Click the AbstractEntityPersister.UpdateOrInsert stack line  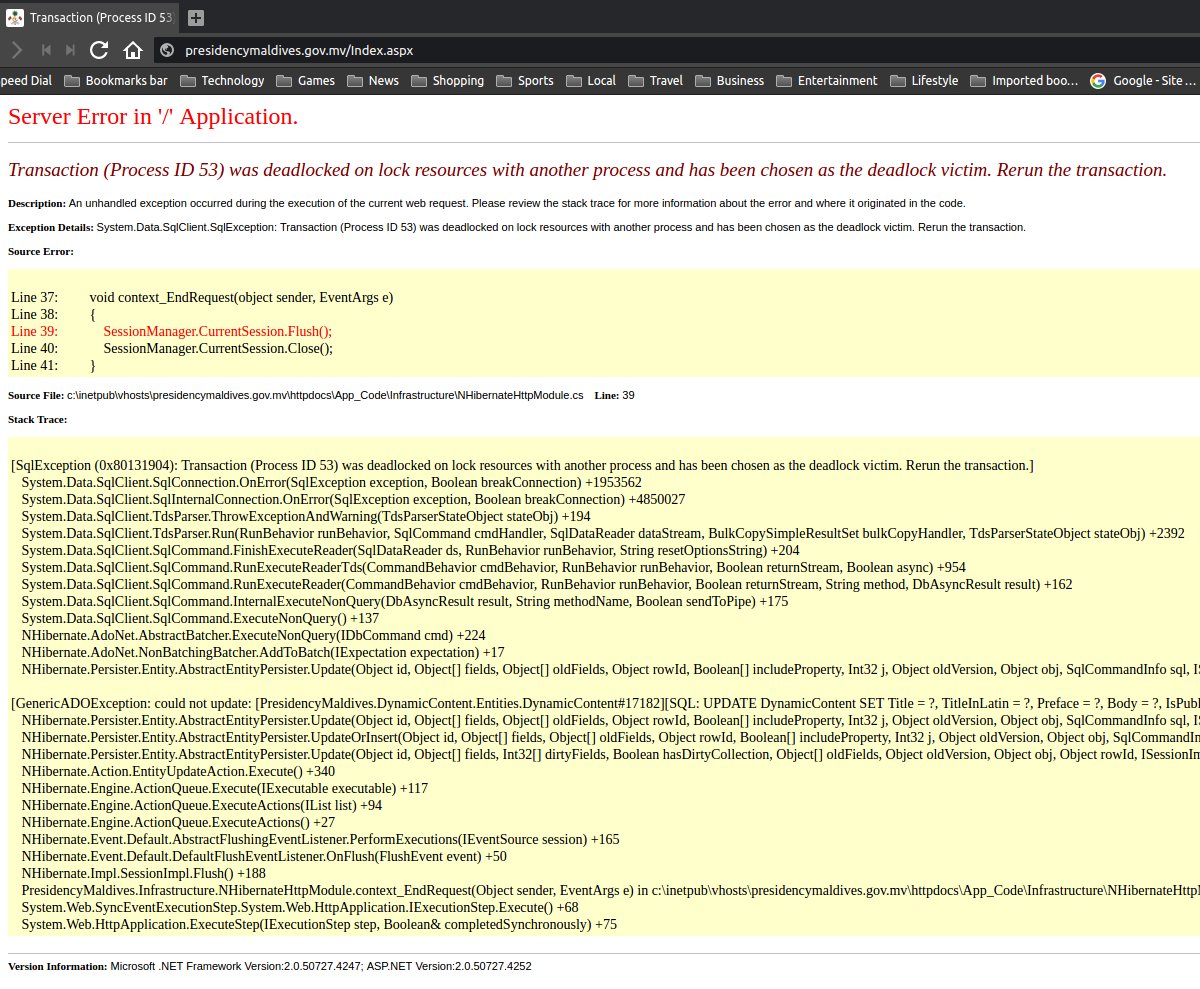(610, 737)
